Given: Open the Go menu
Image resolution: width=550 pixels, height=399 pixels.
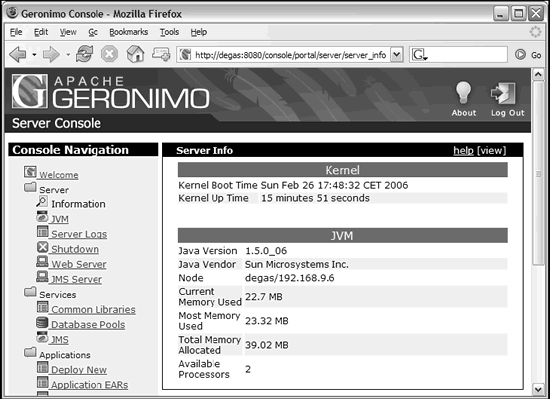Looking at the screenshot, I should pos(93,32).
